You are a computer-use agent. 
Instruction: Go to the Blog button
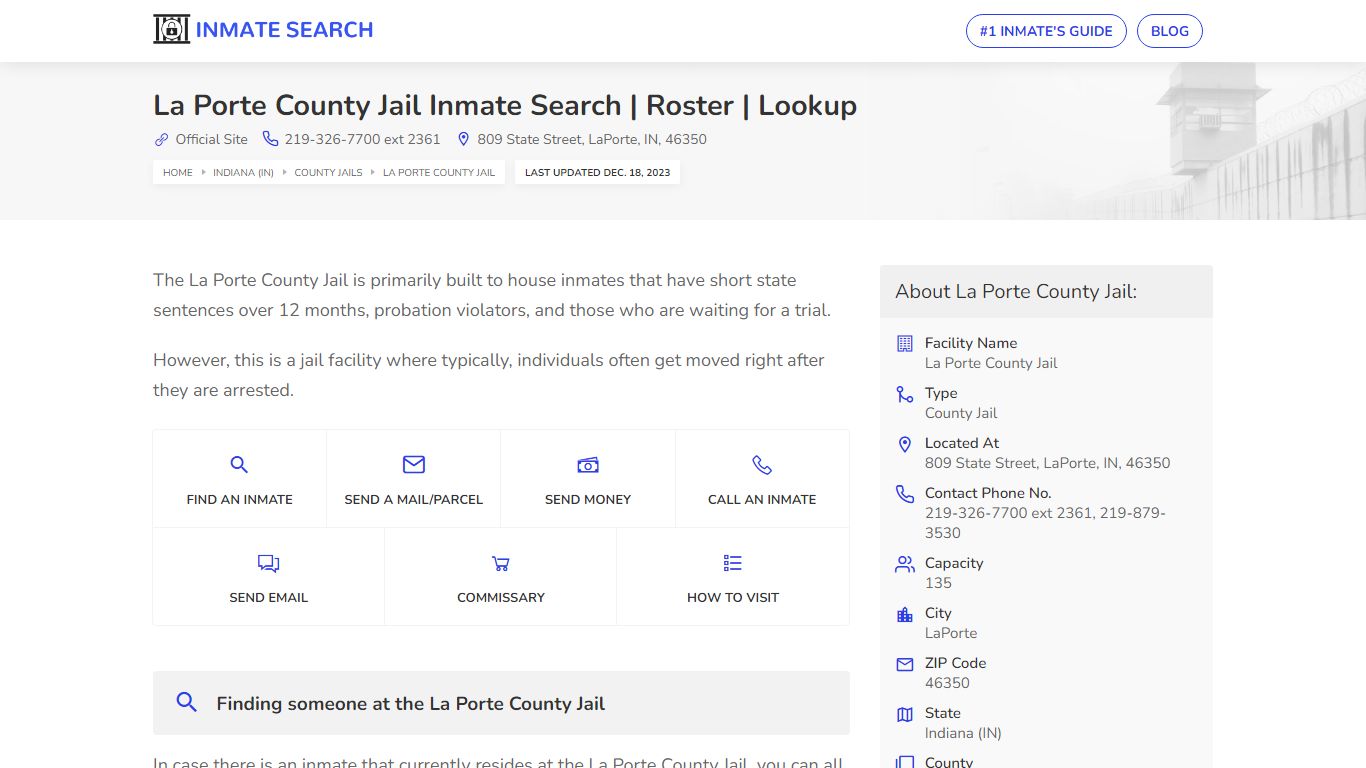coord(1170,31)
